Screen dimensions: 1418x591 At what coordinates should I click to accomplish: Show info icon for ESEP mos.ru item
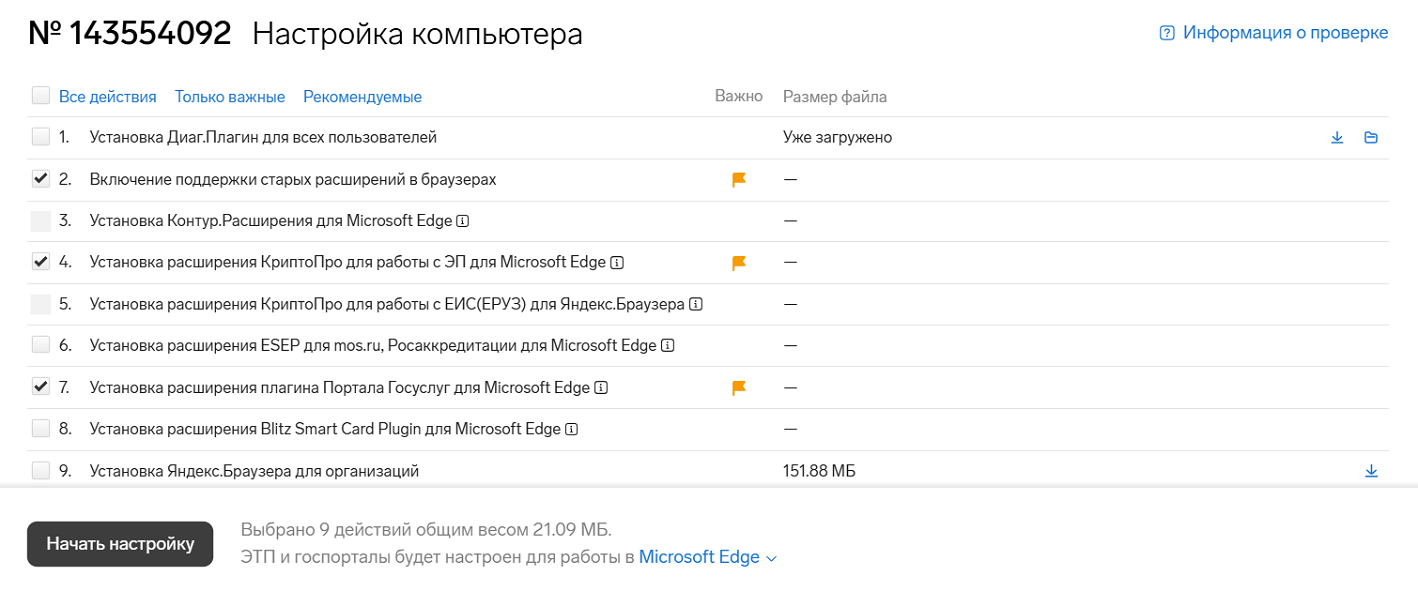point(668,346)
